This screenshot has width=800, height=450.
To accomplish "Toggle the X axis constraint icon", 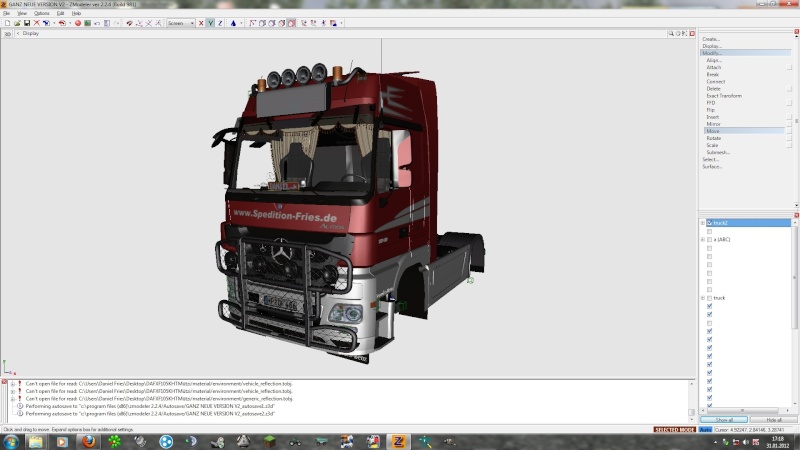I will point(201,23).
